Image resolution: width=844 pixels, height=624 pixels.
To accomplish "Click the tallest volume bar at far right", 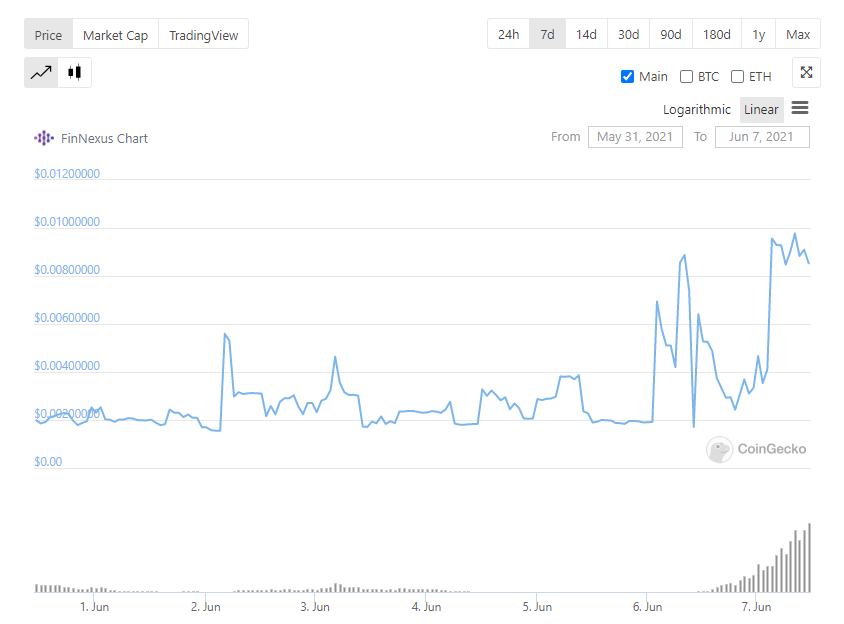I will pyautogui.click(x=809, y=557).
